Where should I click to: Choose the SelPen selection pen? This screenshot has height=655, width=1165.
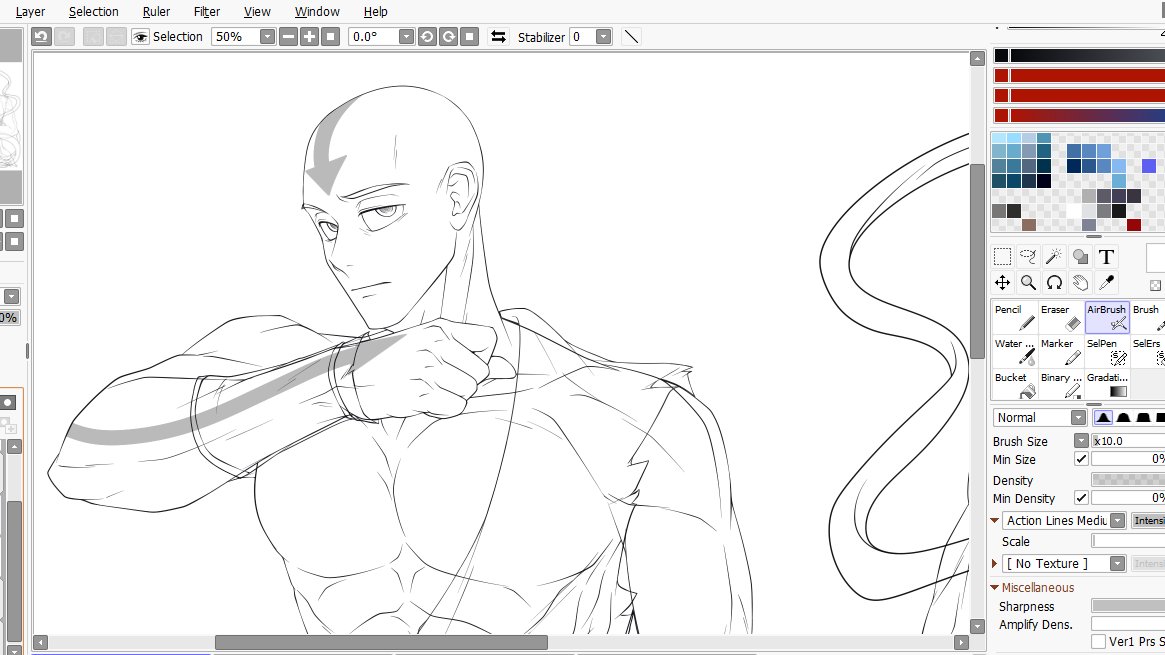tap(1107, 351)
